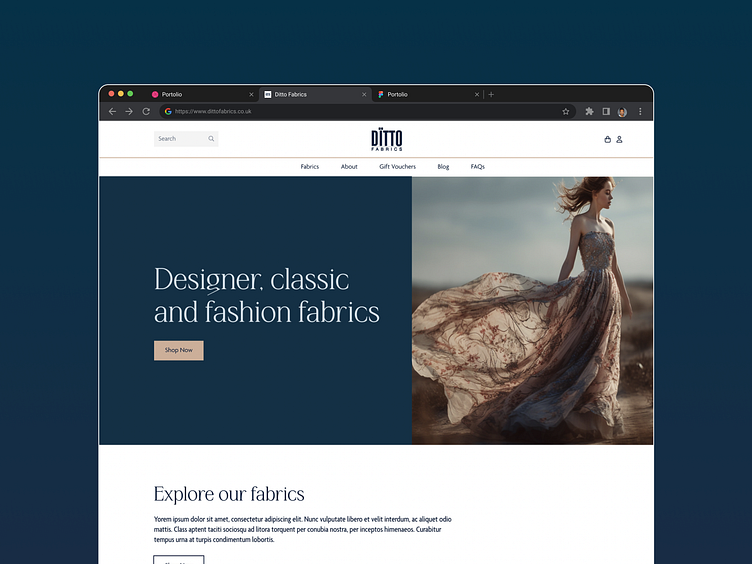Open a new tab with the plus icon
Viewport: 752px width, 564px height.
tap(491, 94)
